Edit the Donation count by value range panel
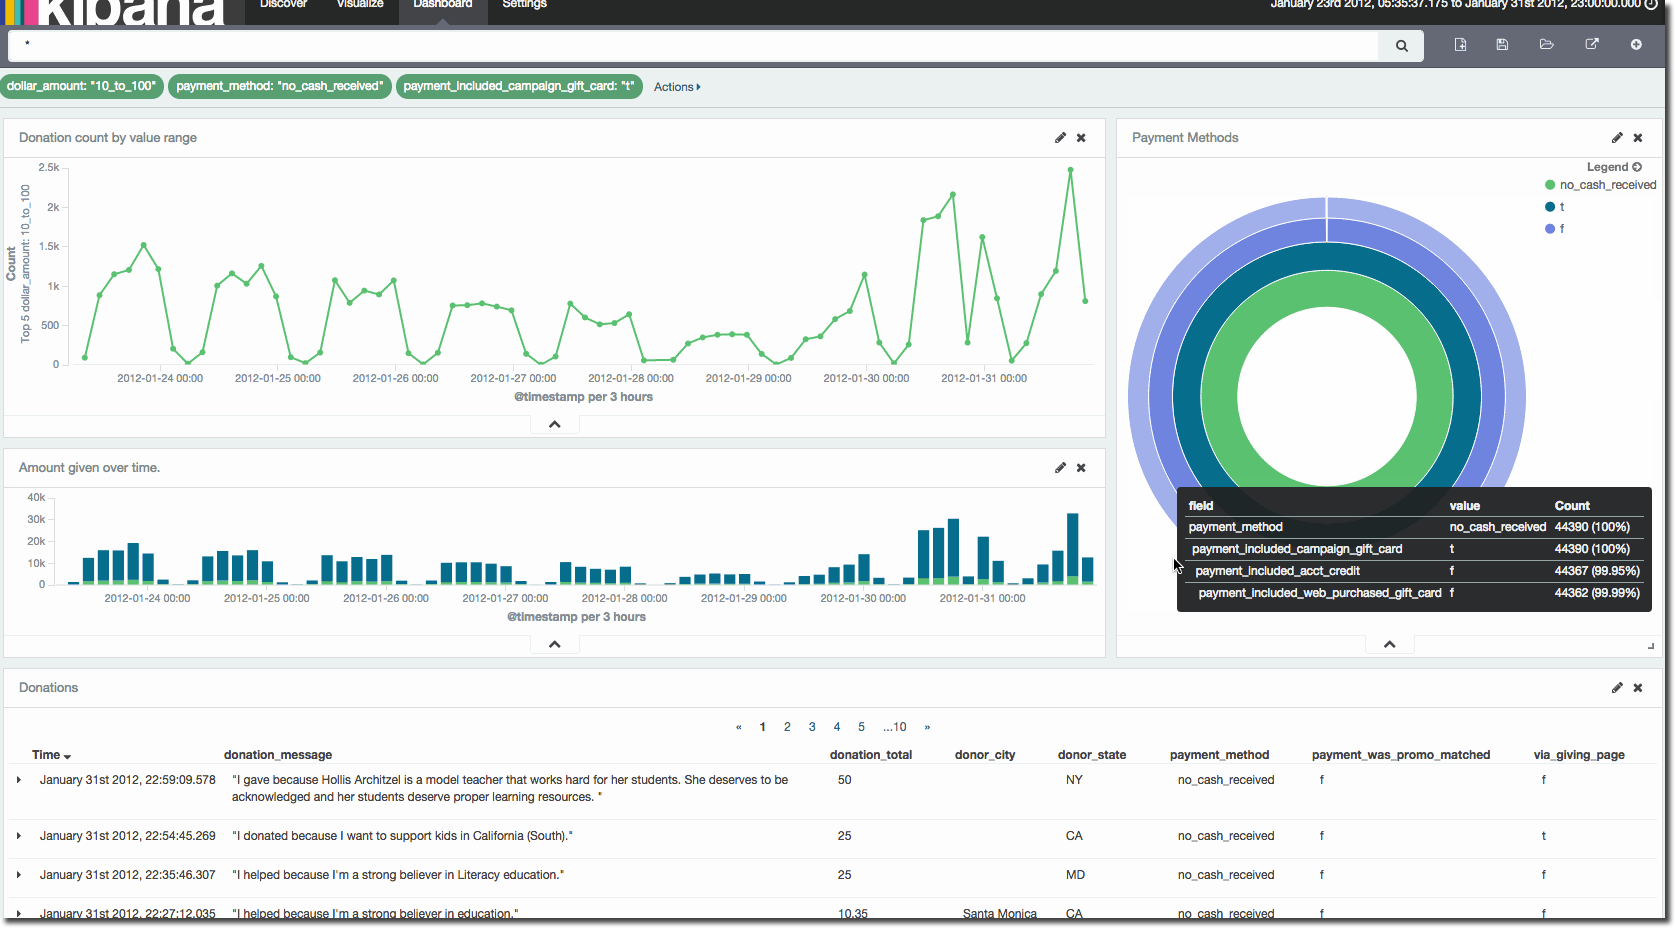 coord(1060,138)
